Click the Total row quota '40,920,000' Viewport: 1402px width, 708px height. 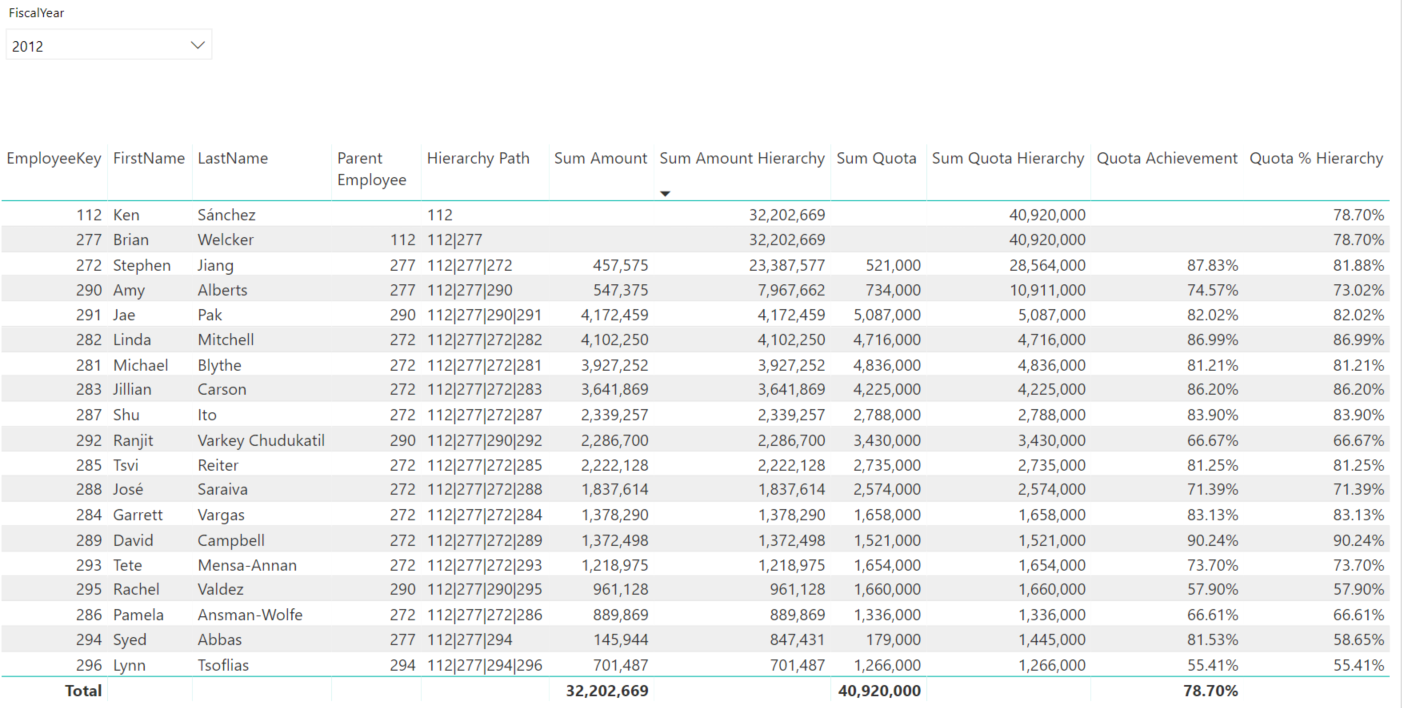coord(879,691)
